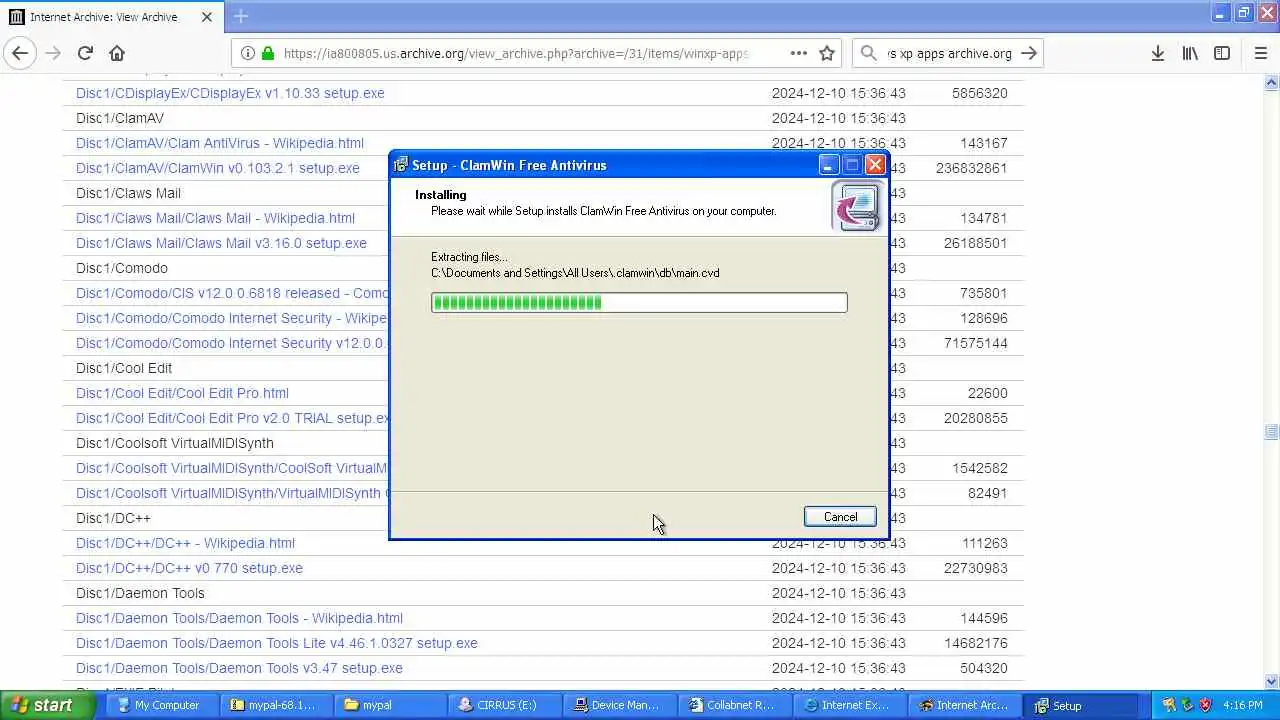Switch to Internet Archive taskbar window
The width and height of the screenshot is (1280, 720).
pyautogui.click(x=964, y=705)
